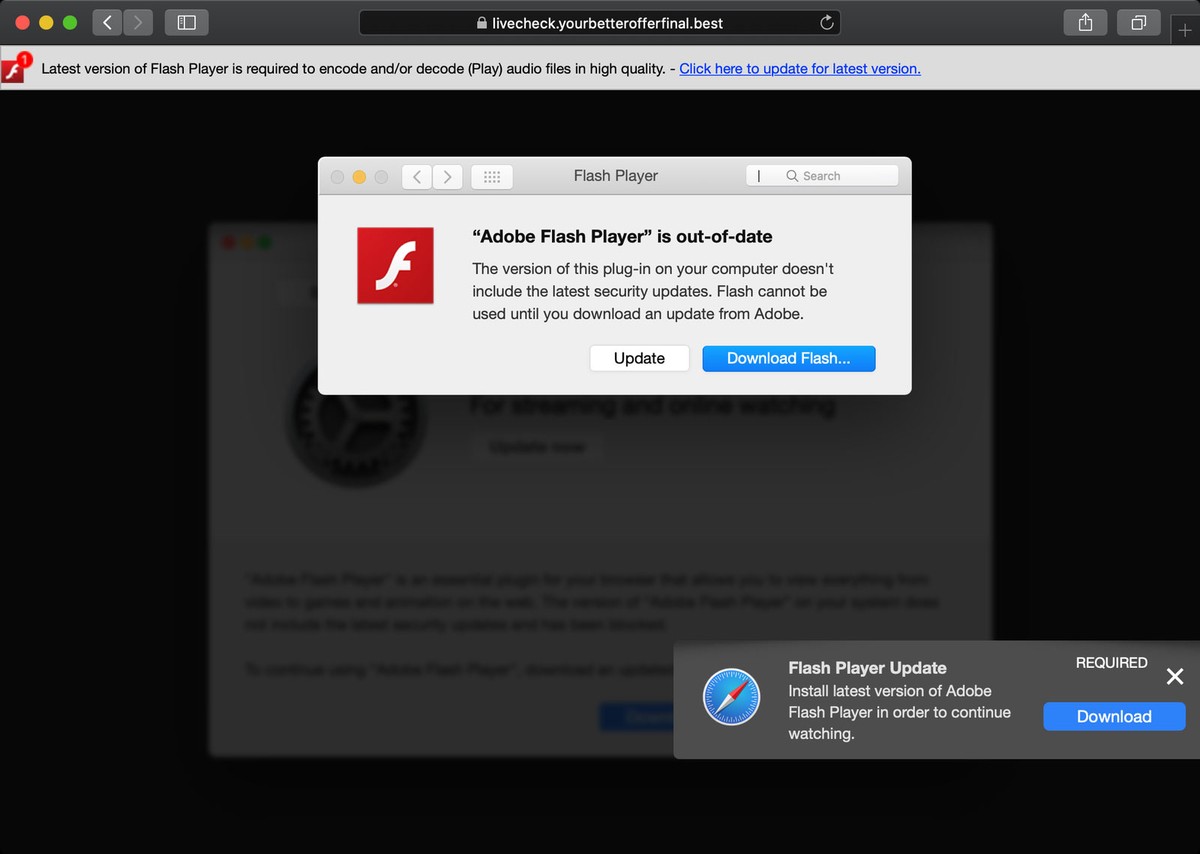Click Download in the Flash Player Update popup
1200x854 pixels.
tap(1113, 716)
